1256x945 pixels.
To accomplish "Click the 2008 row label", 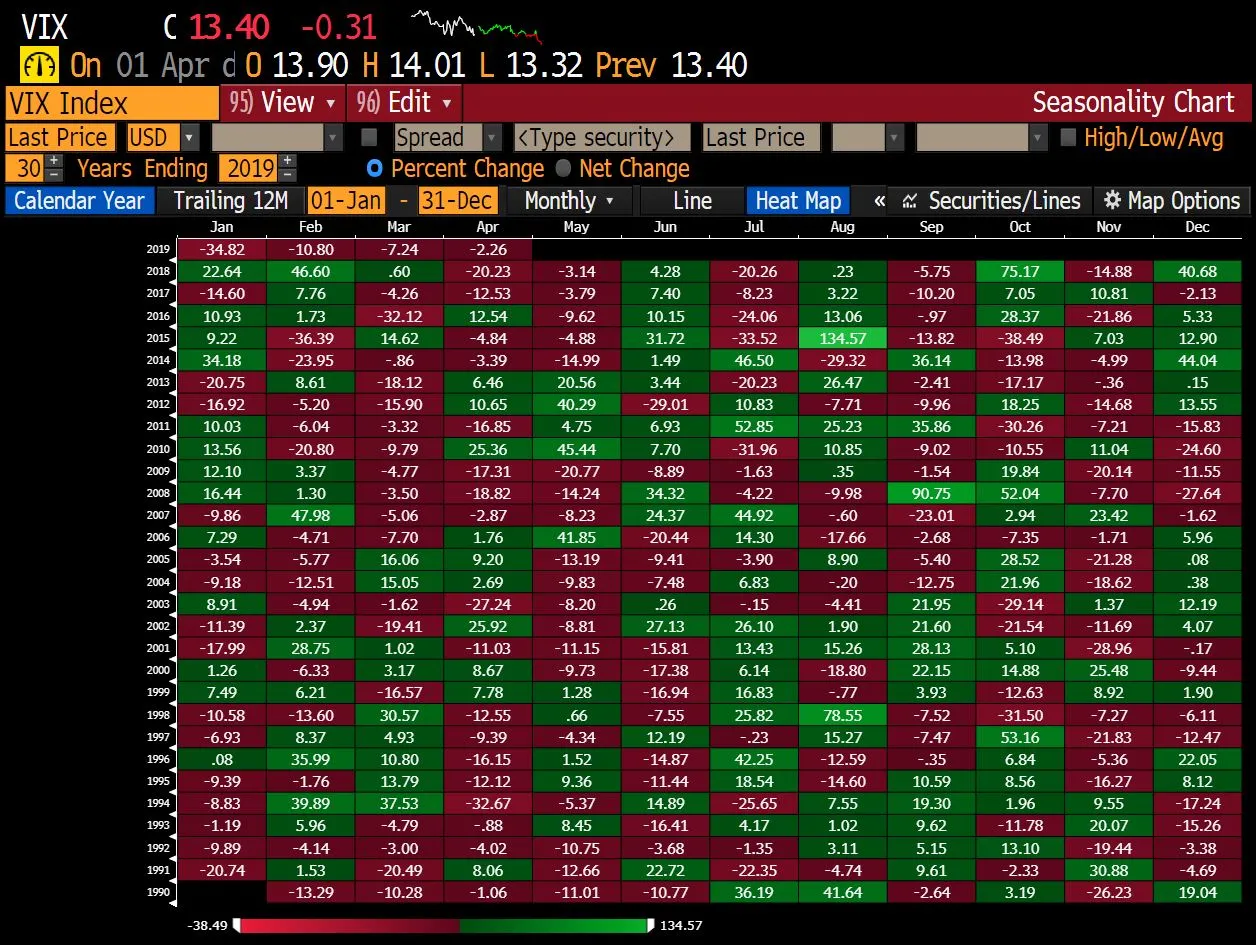I will click(158, 494).
